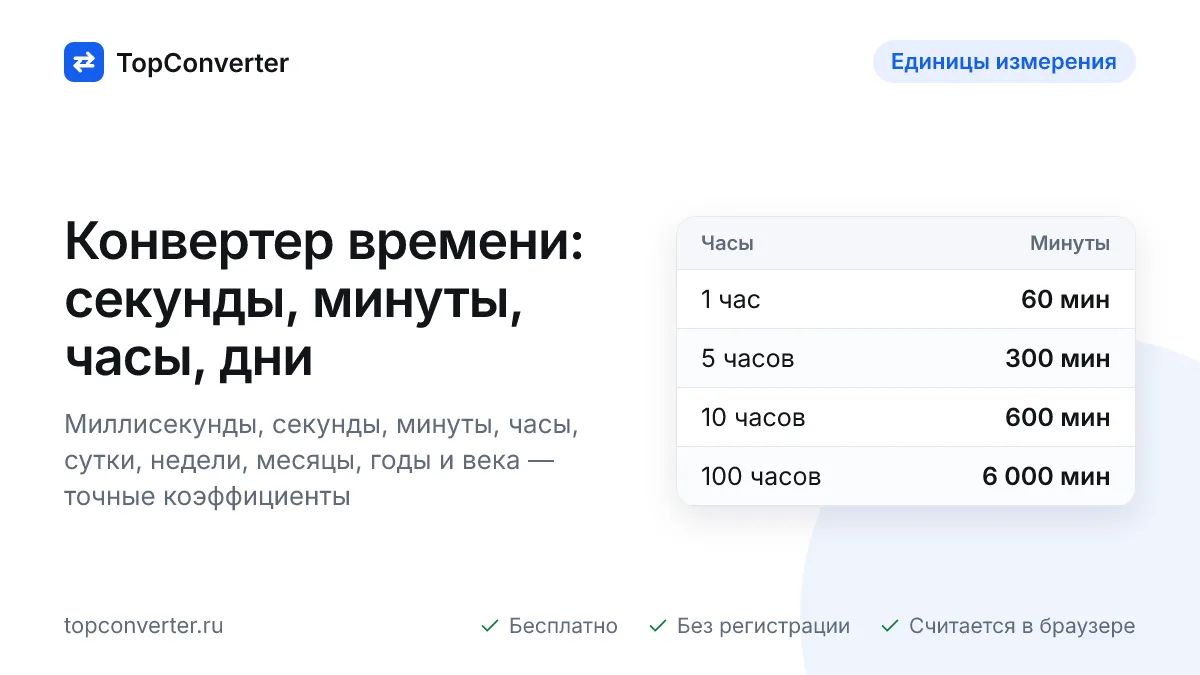Click the checkmark icon beside Считается в браузере
1200x675 pixels.
point(890,626)
